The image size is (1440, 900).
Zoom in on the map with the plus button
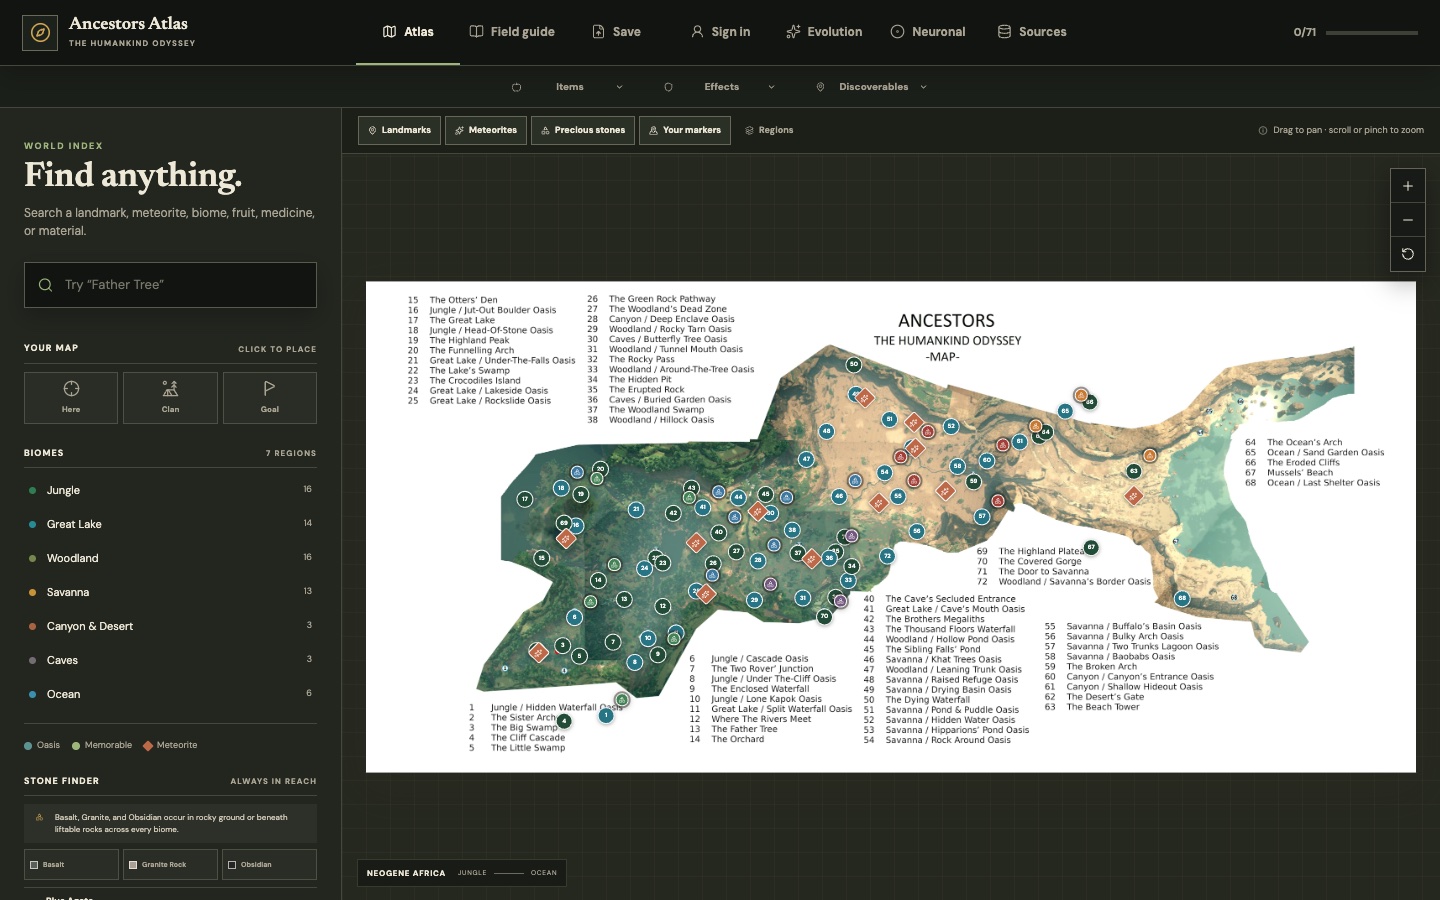[1407, 186]
